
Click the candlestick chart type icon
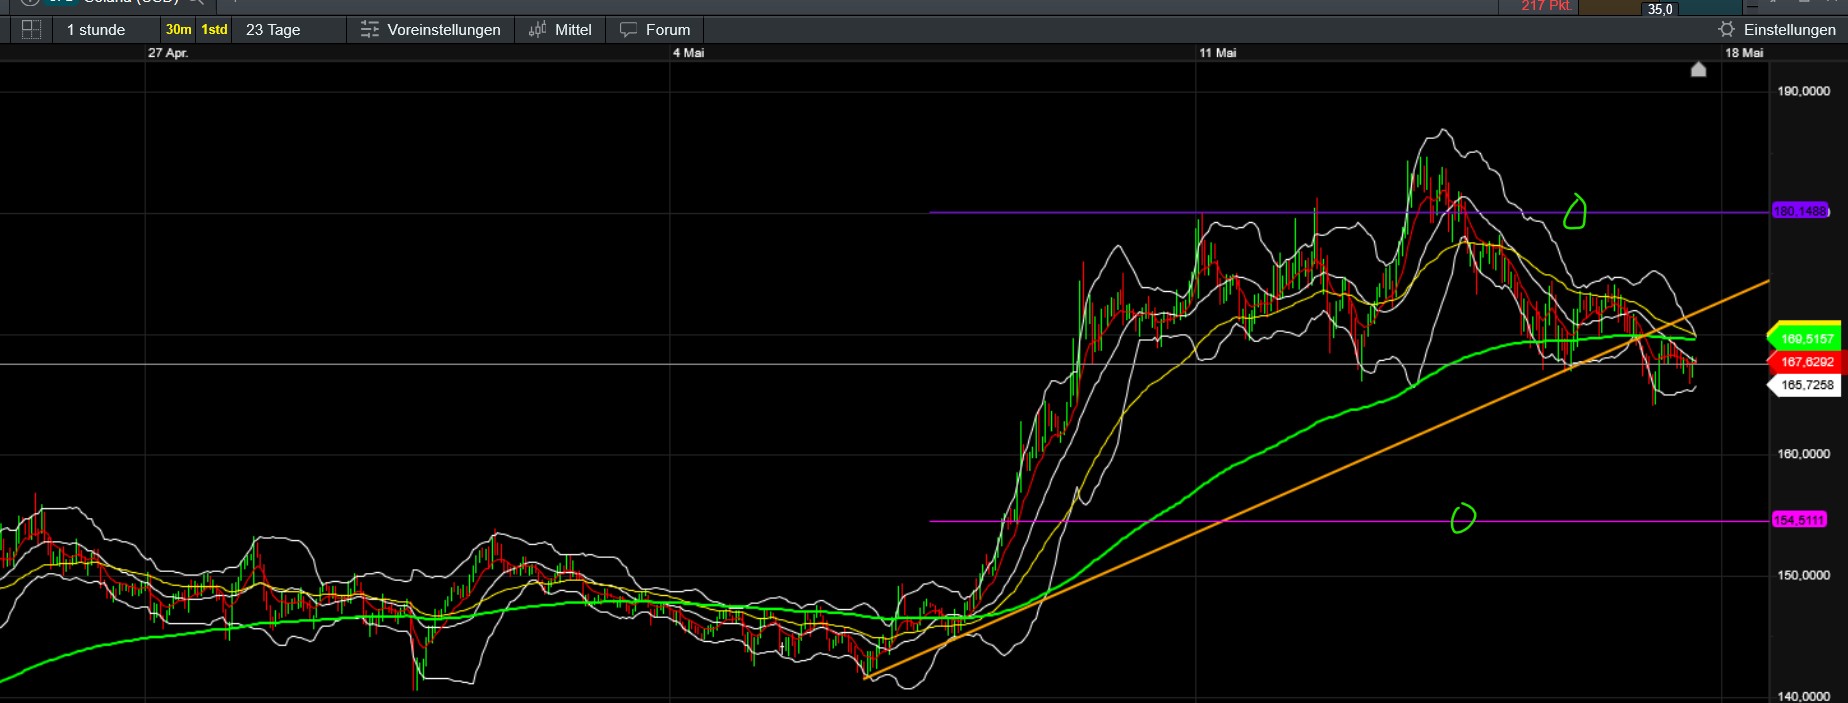[x=537, y=30]
